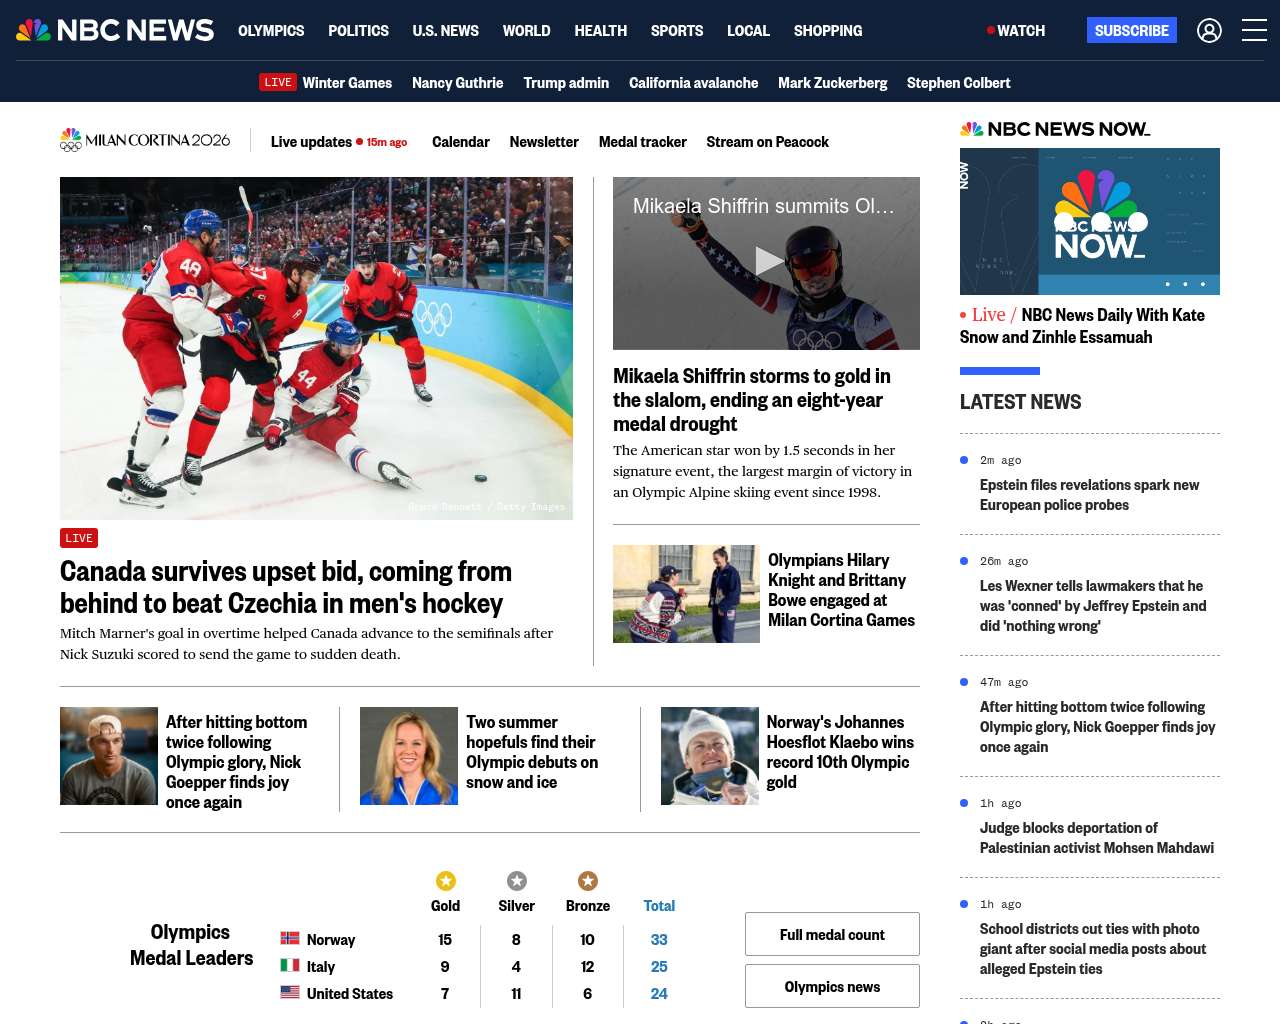Open the Trump admin trending topic
Viewport: 1280px width, 1024px height.
coord(566,83)
